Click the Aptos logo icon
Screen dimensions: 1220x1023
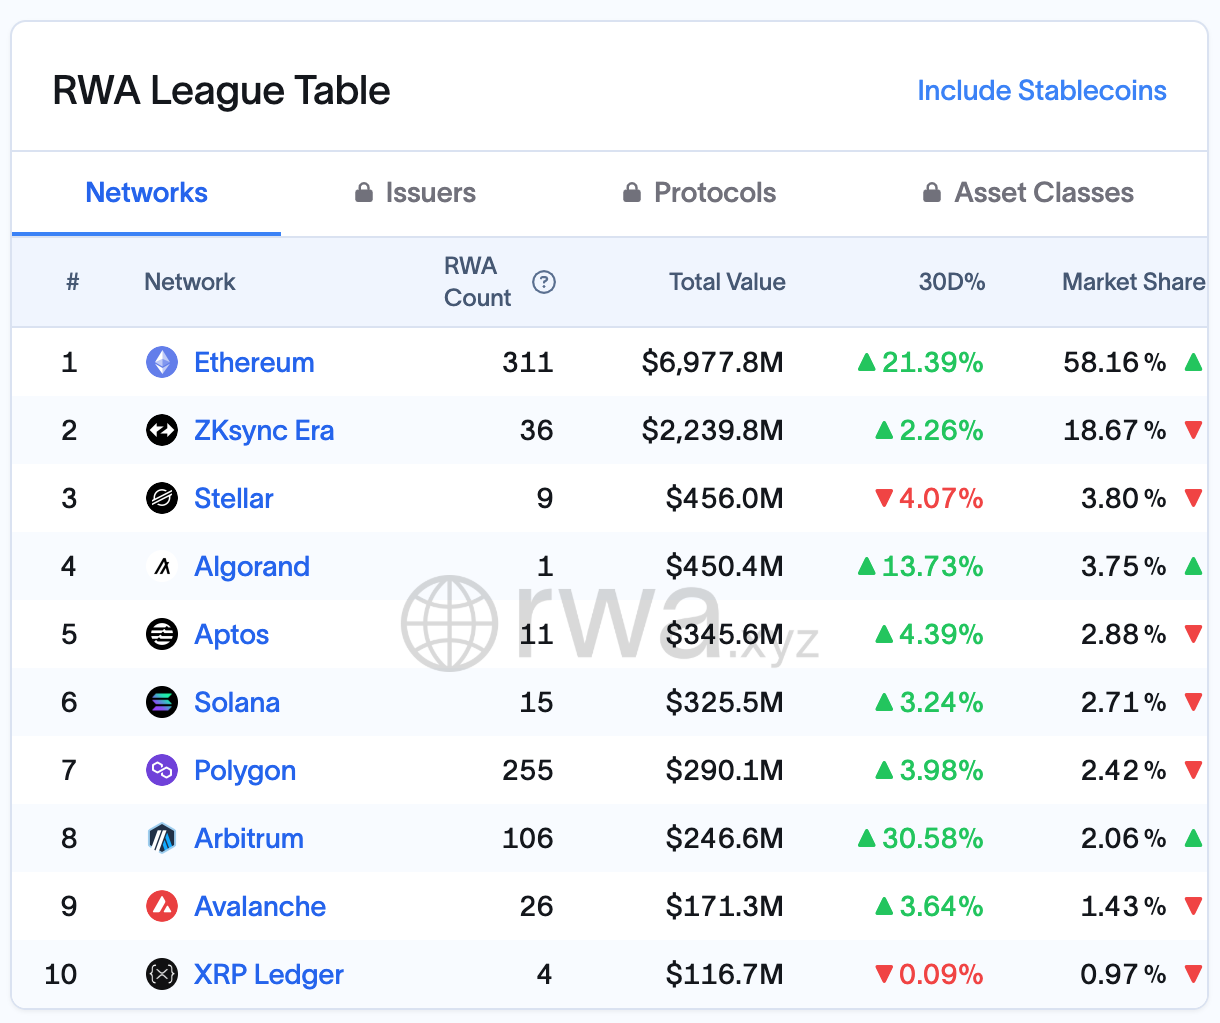[x=162, y=634]
